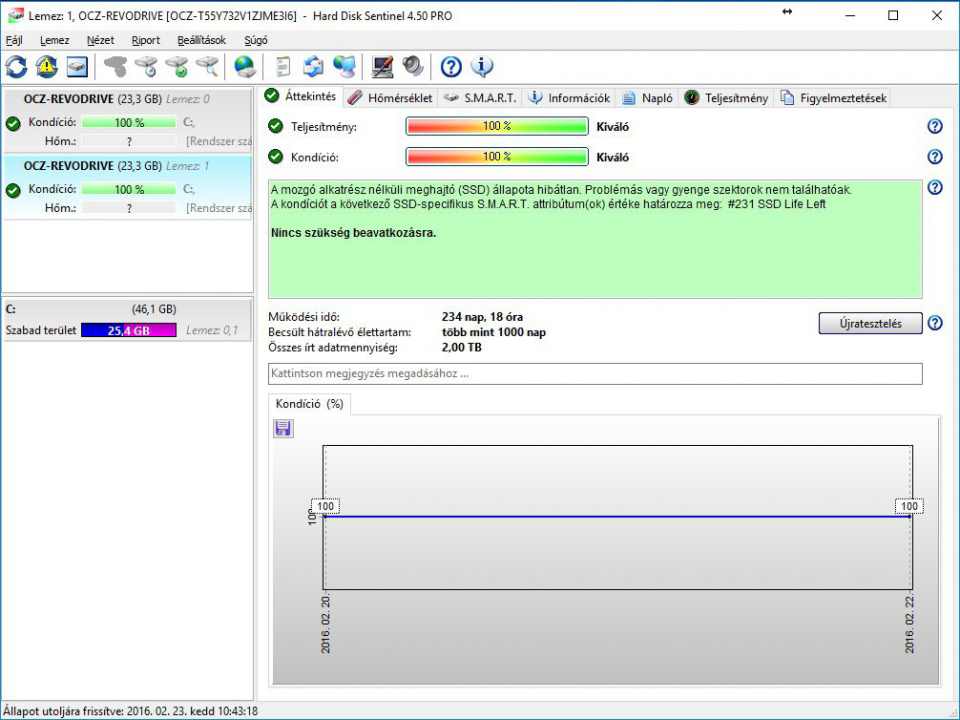This screenshot has height=720, width=960.
Task: Switch to the Napló tab
Action: (x=648, y=98)
